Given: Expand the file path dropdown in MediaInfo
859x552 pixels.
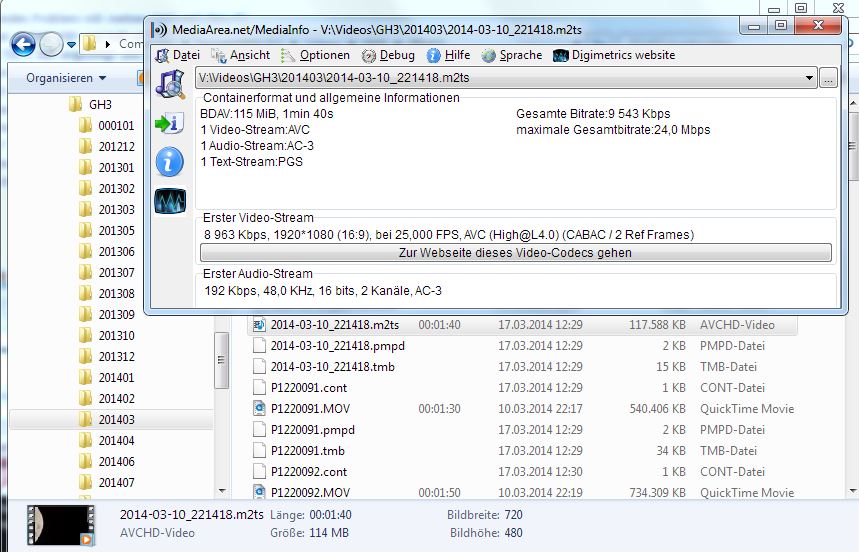Looking at the screenshot, I should (809, 78).
